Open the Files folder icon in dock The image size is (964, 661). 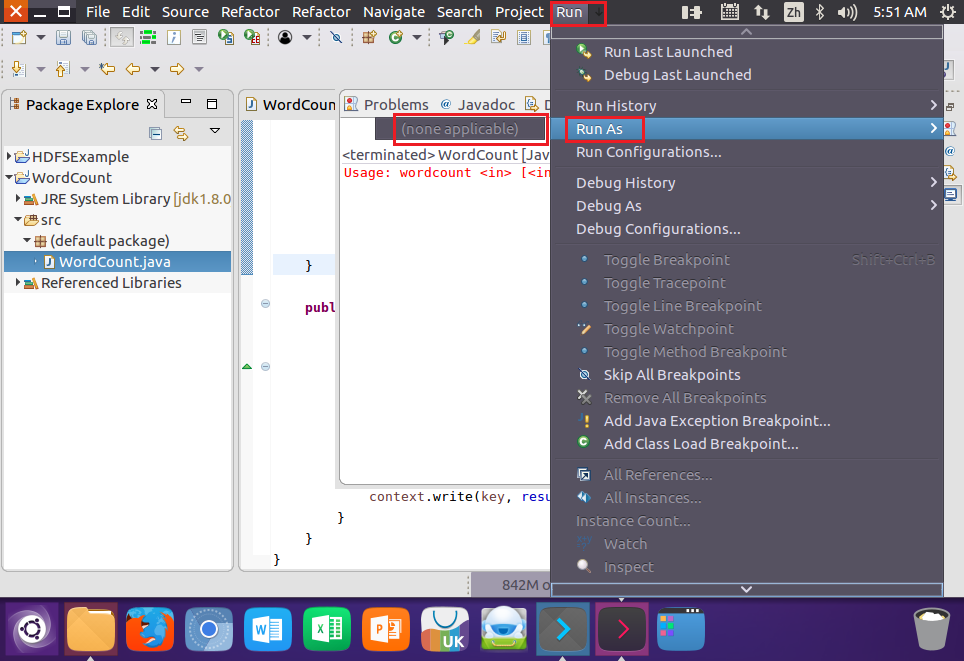click(90, 628)
